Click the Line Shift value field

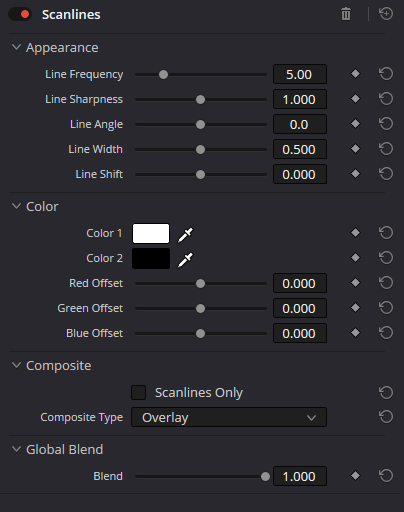point(300,174)
